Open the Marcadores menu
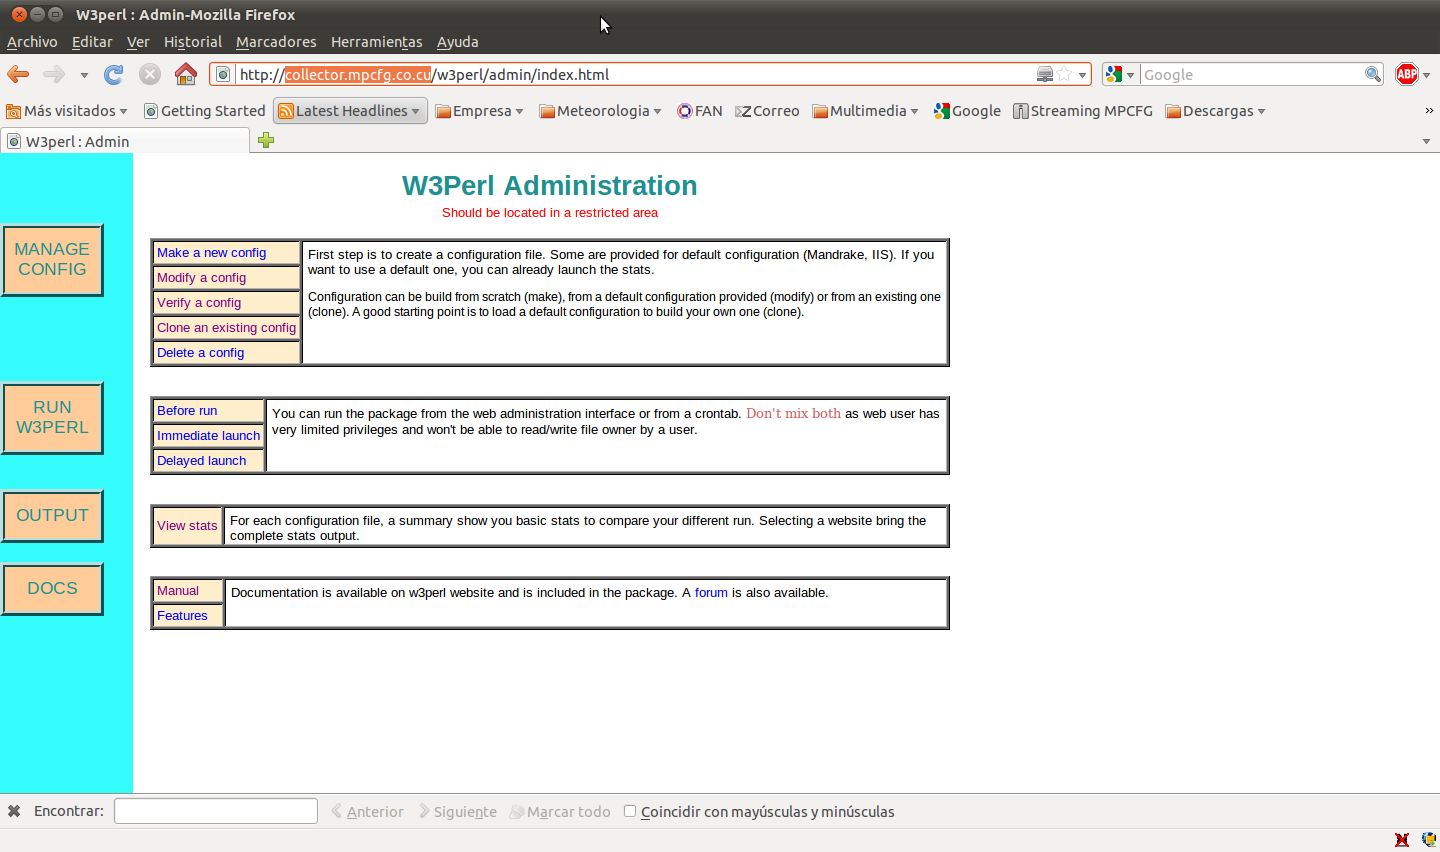 [276, 42]
